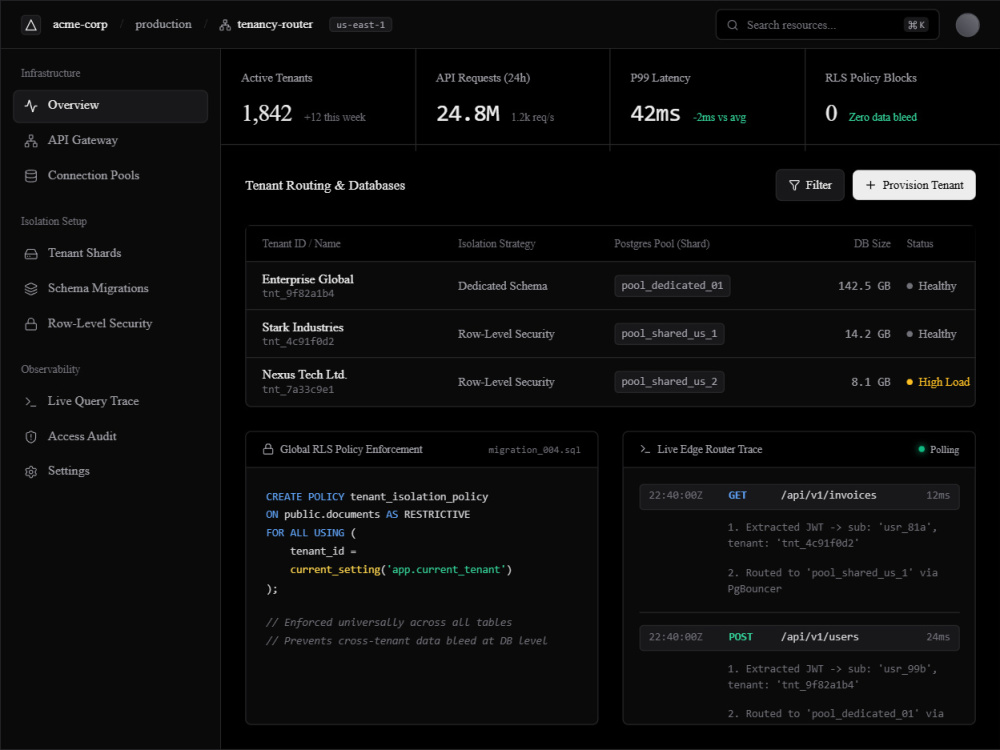This screenshot has height=750, width=1000.
Task: Click the Healthy status dot for Enterprise Global
Action: click(909, 286)
